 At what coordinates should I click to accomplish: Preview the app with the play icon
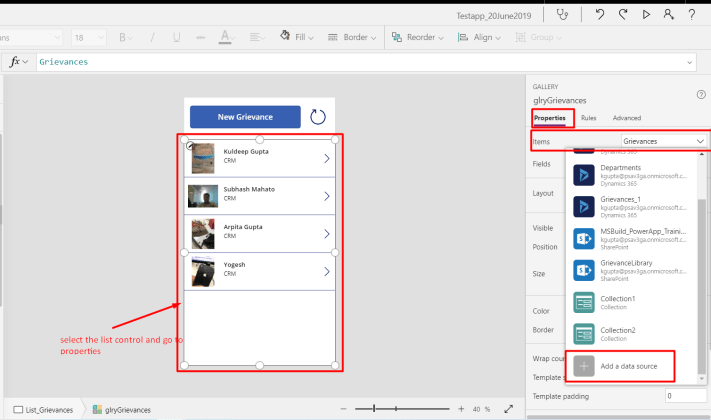[646, 14]
